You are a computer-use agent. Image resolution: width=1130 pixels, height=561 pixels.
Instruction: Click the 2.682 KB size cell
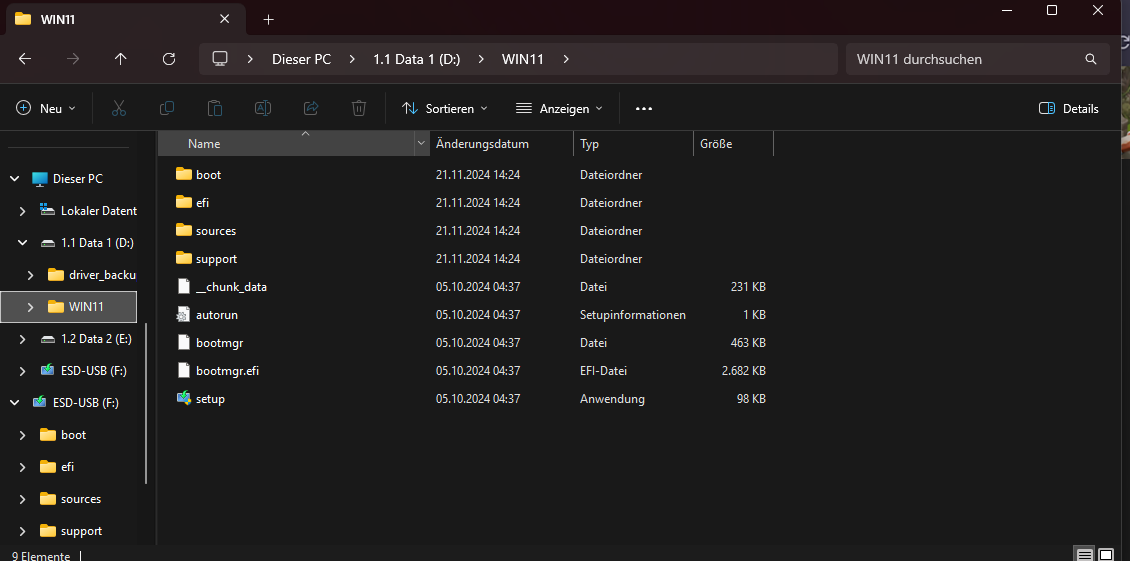click(x=743, y=371)
